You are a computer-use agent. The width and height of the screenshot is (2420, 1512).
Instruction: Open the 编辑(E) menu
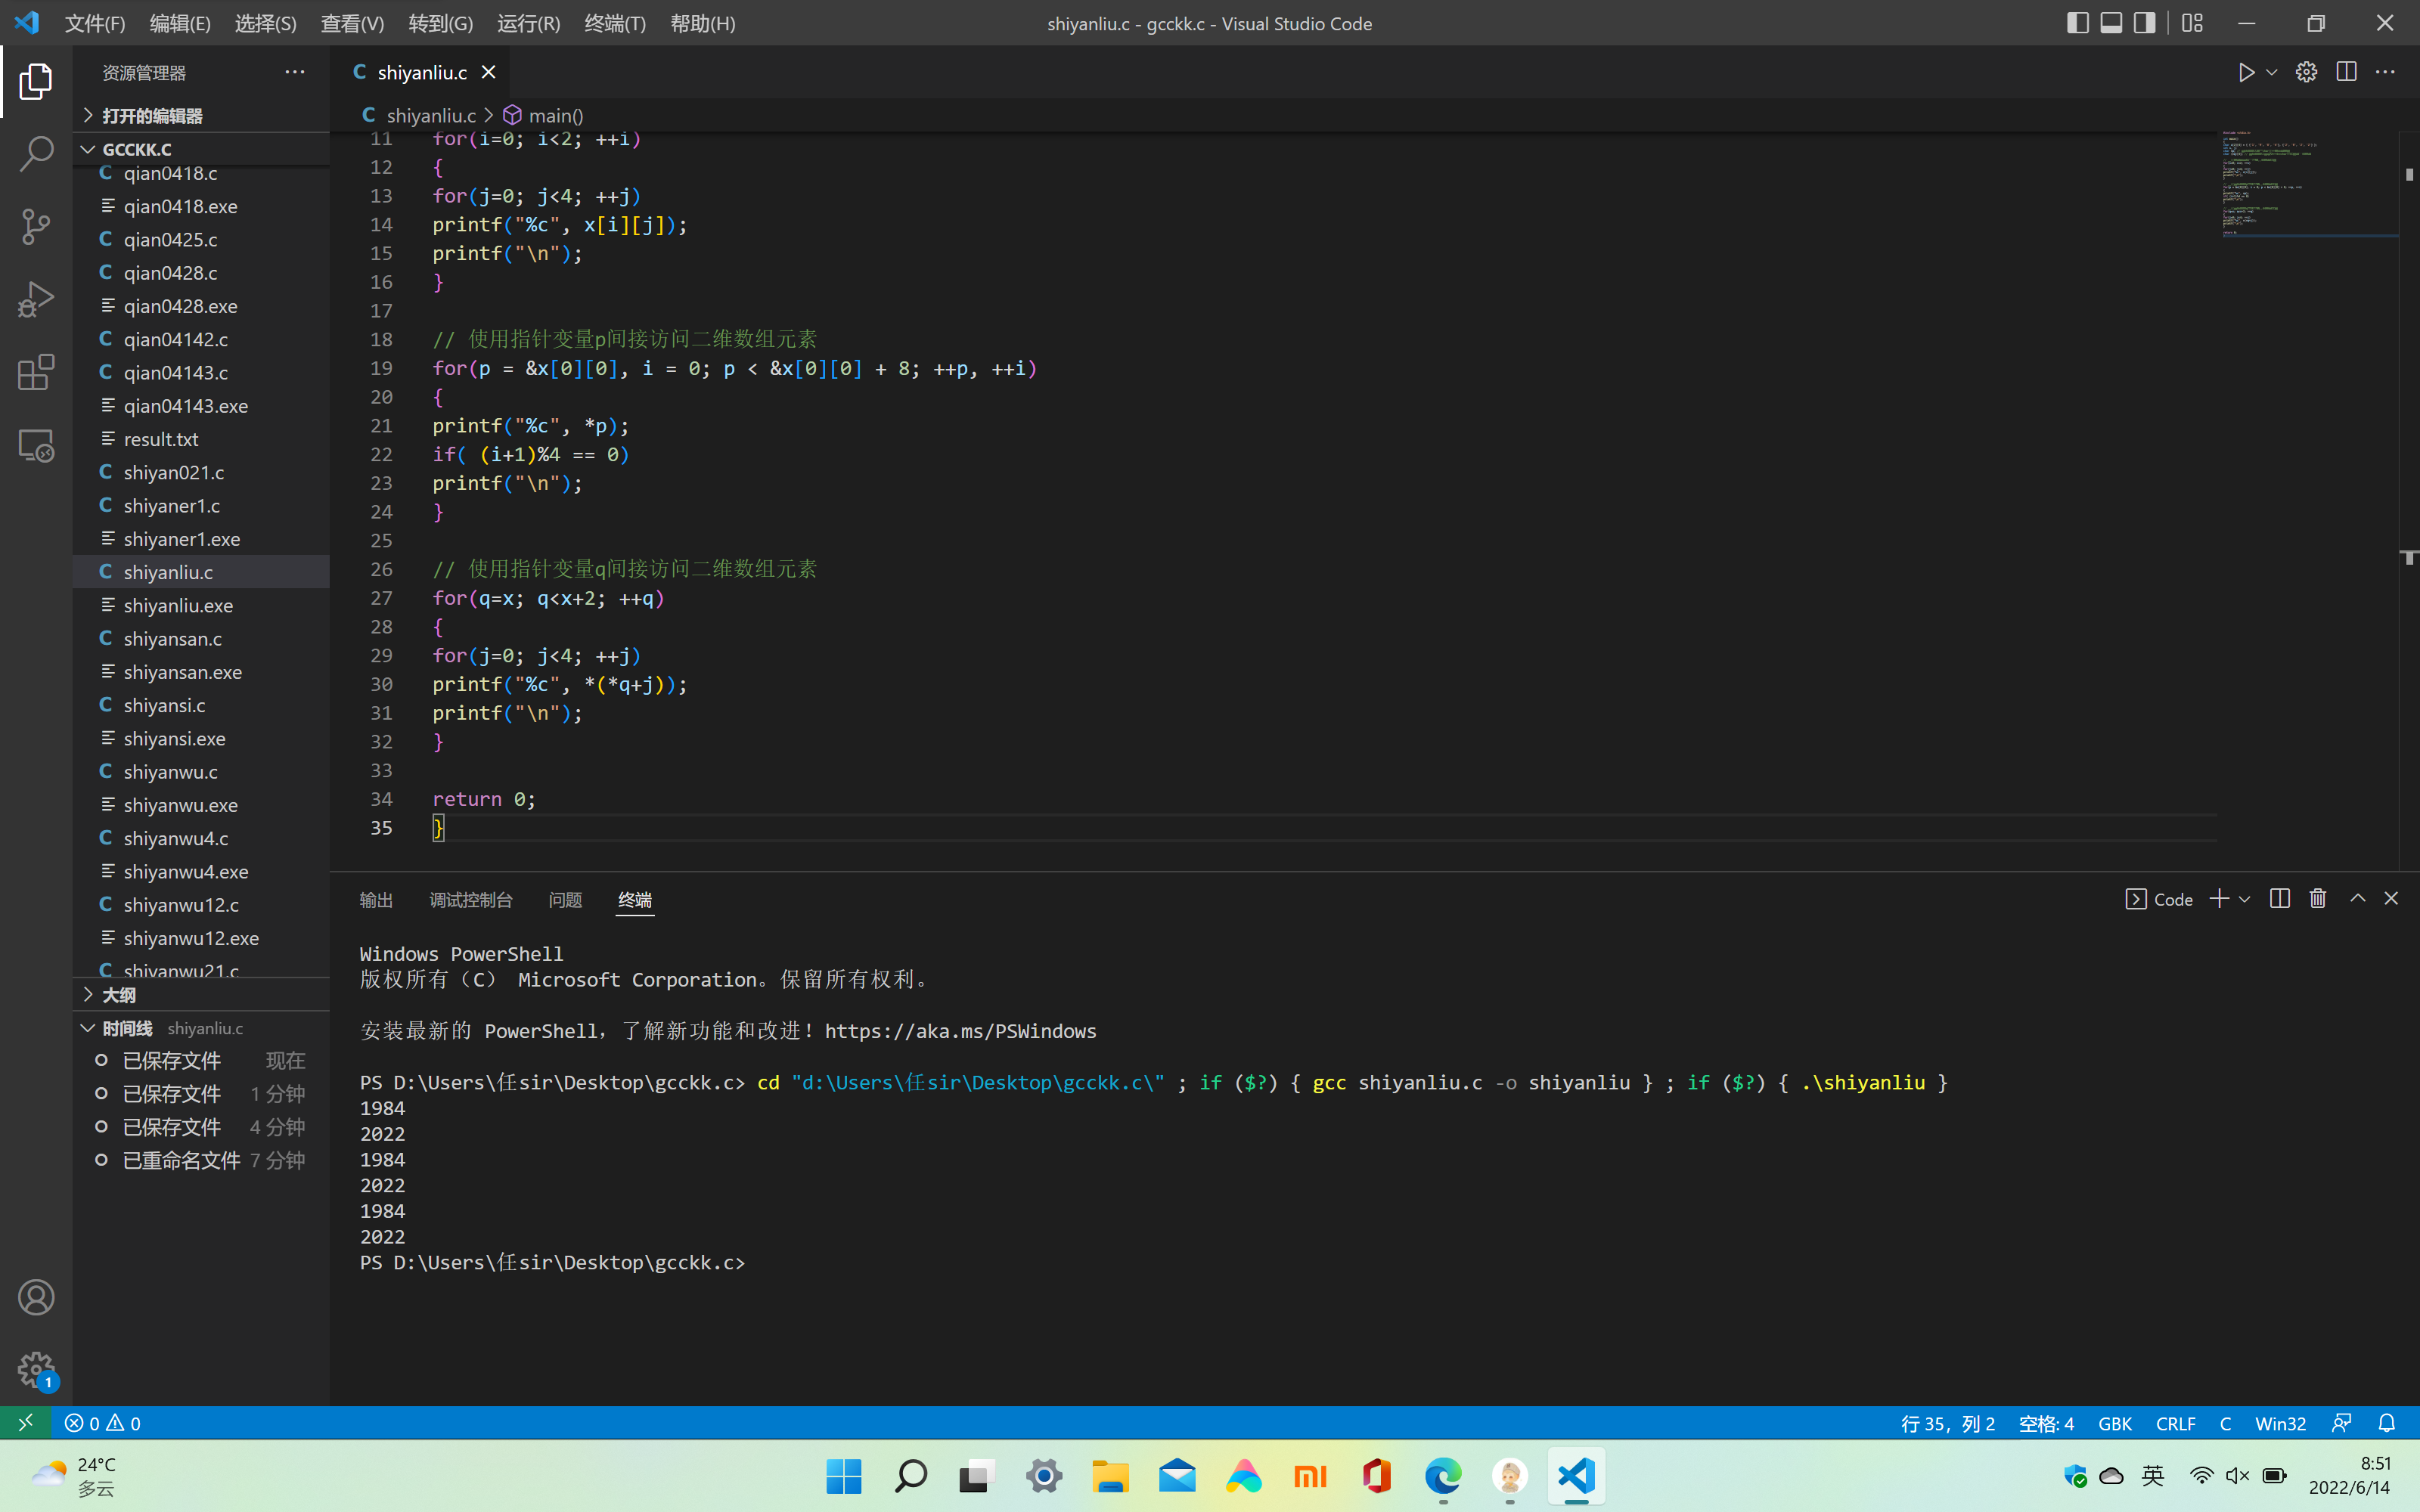180,23
